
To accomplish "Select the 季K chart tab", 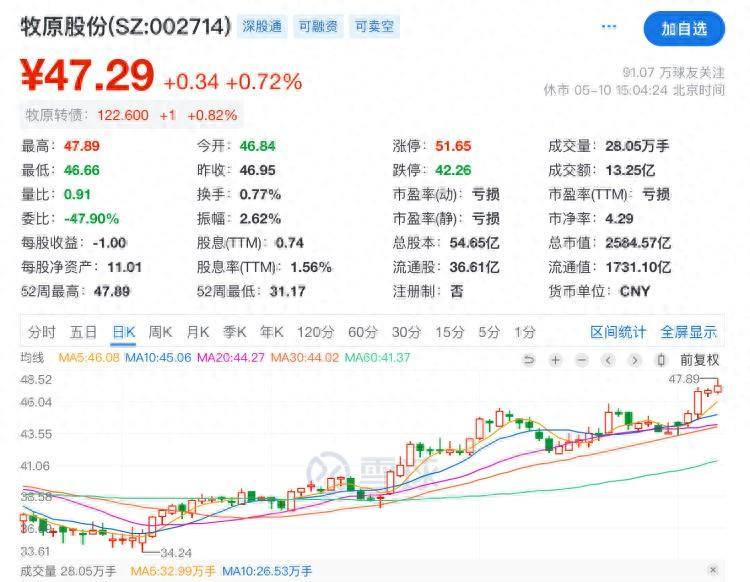I will (235, 332).
